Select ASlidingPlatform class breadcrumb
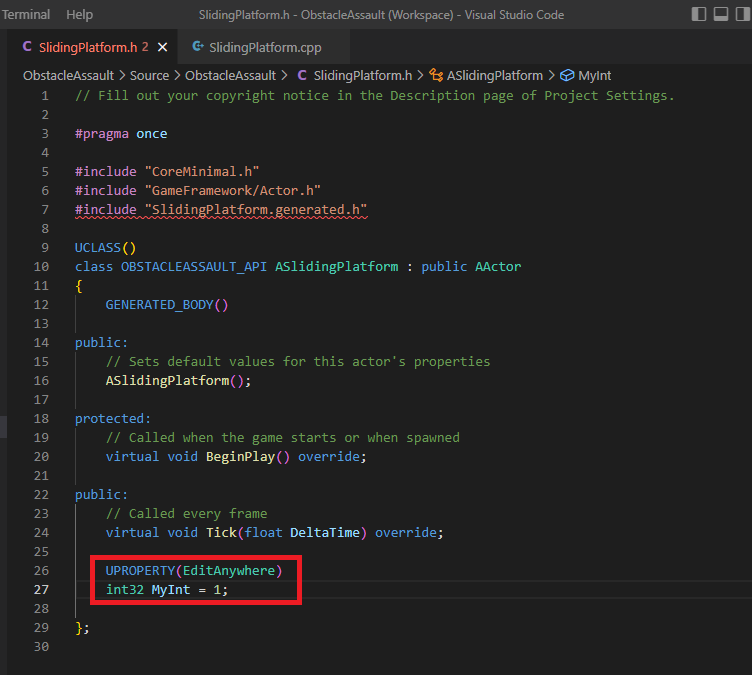The width and height of the screenshot is (752, 675). (495, 76)
